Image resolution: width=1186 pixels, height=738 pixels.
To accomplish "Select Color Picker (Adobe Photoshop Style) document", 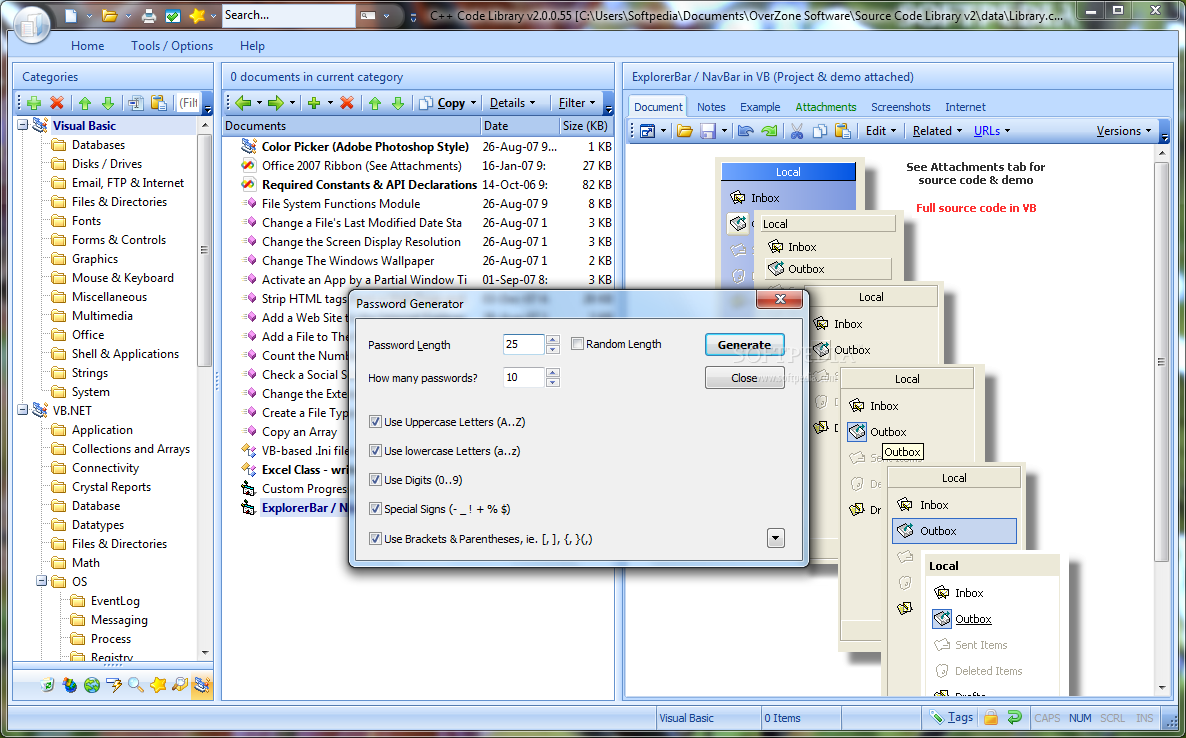I will tap(365, 147).
